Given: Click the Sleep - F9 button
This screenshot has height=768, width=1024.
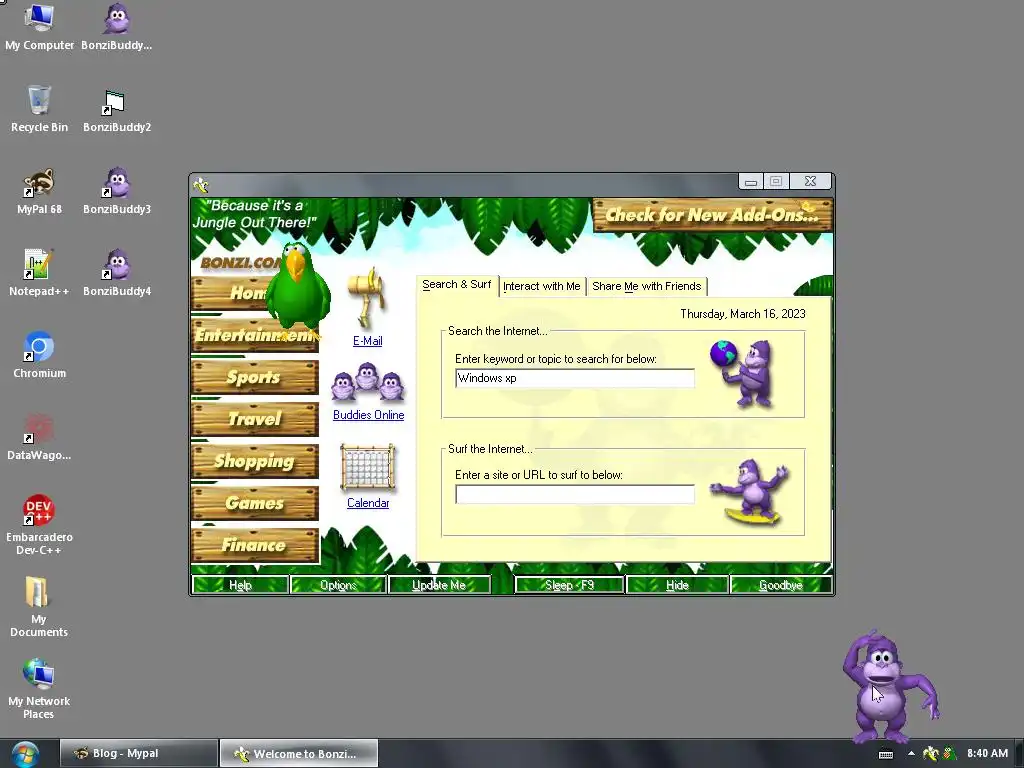Looking at the screenshot, I should coord(569,585).
